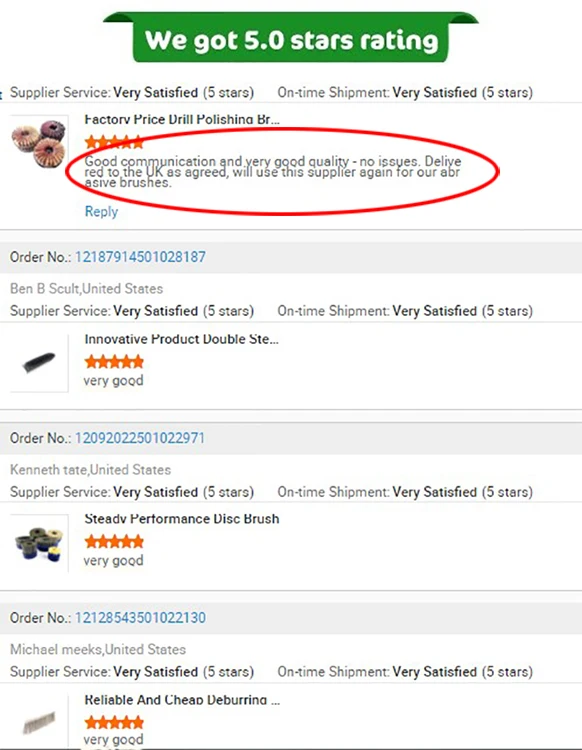The width and height of the screenshot is (582, 750).
Task: Open Innovative Product Double Ste... title
Action: pyautogui.click(x=181, y=339)
